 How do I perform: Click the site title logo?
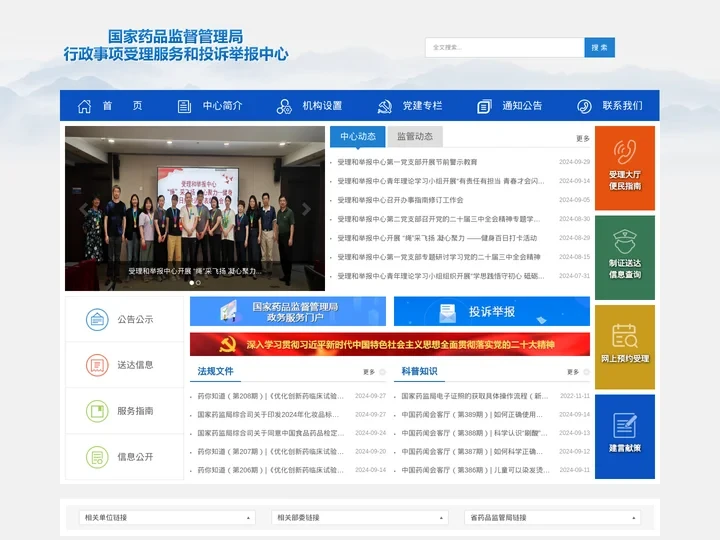tap(176, 45)
